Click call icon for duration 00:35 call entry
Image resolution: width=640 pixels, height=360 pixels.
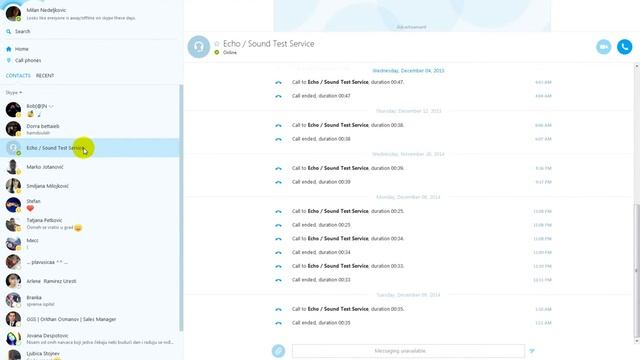tap(278, 309)
